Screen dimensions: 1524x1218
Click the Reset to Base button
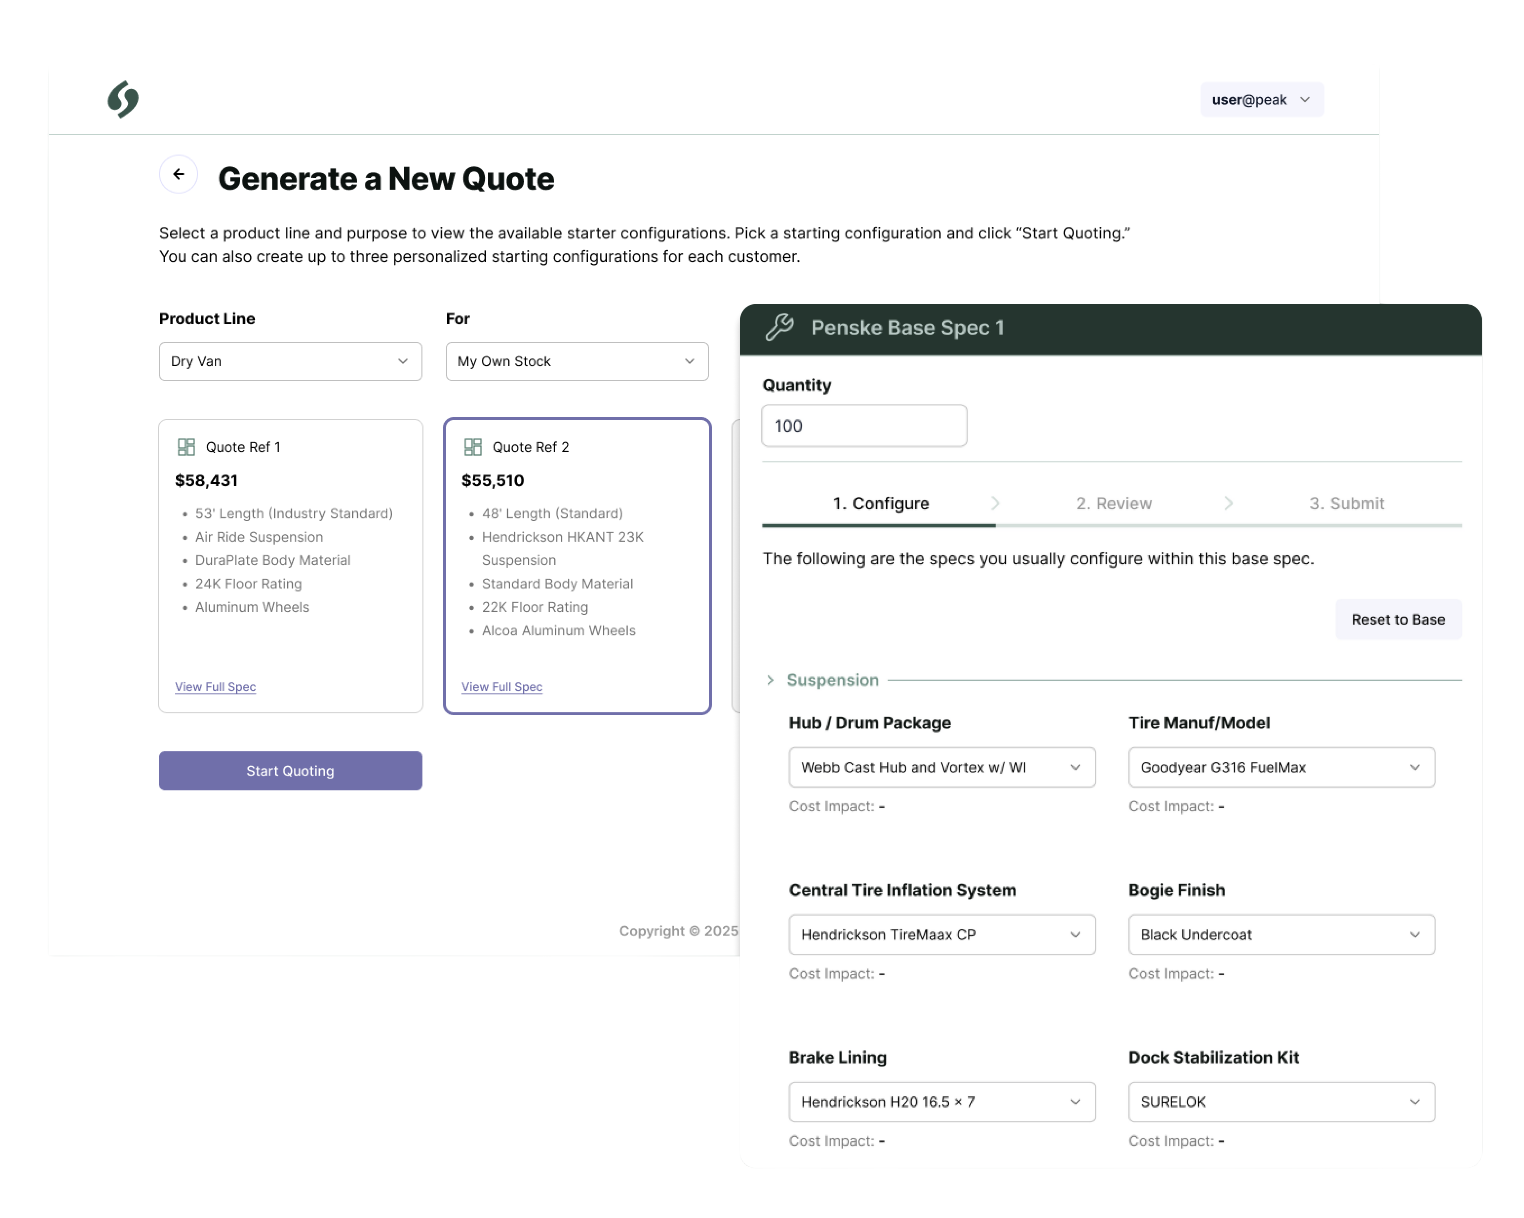click(x=1397, y=620)
